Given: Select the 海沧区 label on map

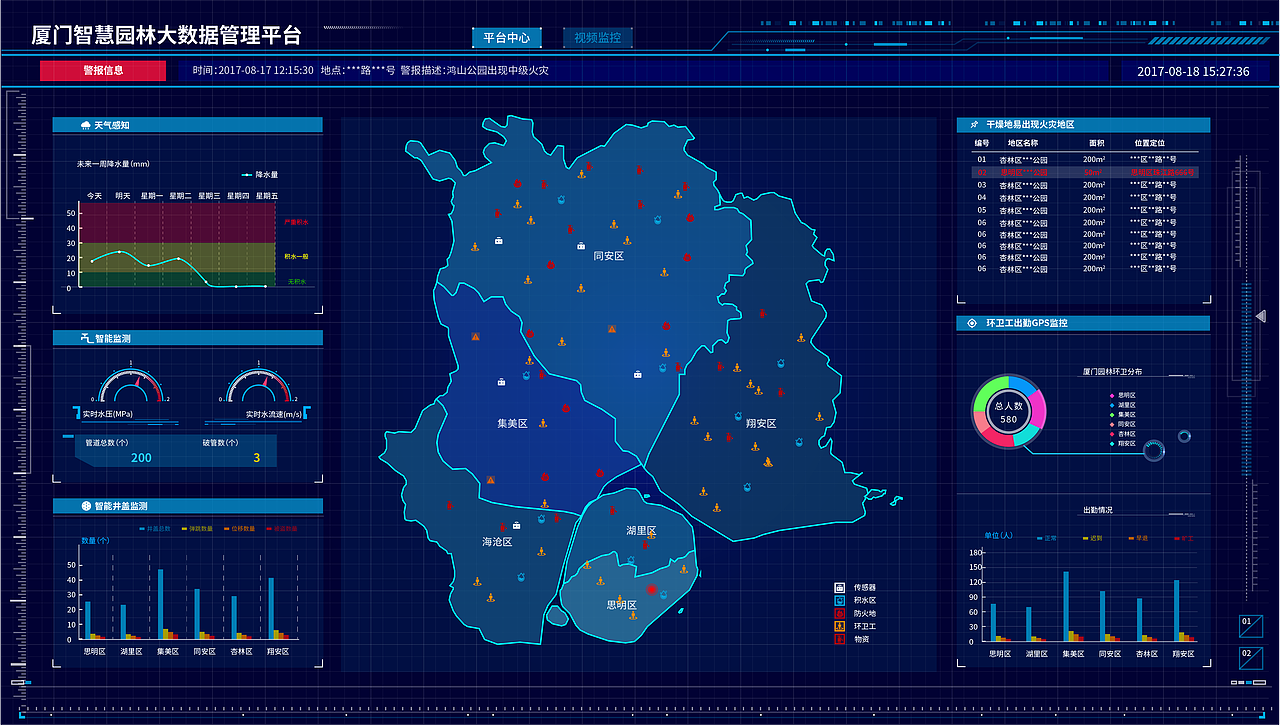Looking at the screenshot, I should coord(497,541).
